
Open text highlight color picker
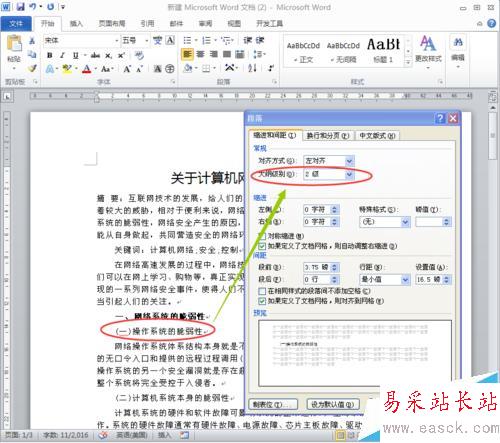(x=76, y=69)
